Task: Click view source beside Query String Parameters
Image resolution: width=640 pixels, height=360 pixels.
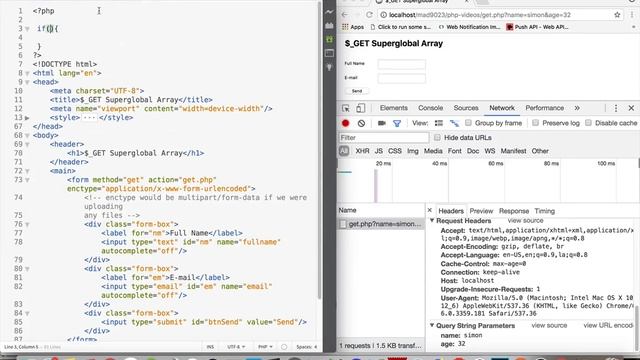Action: tap(549, 325)
